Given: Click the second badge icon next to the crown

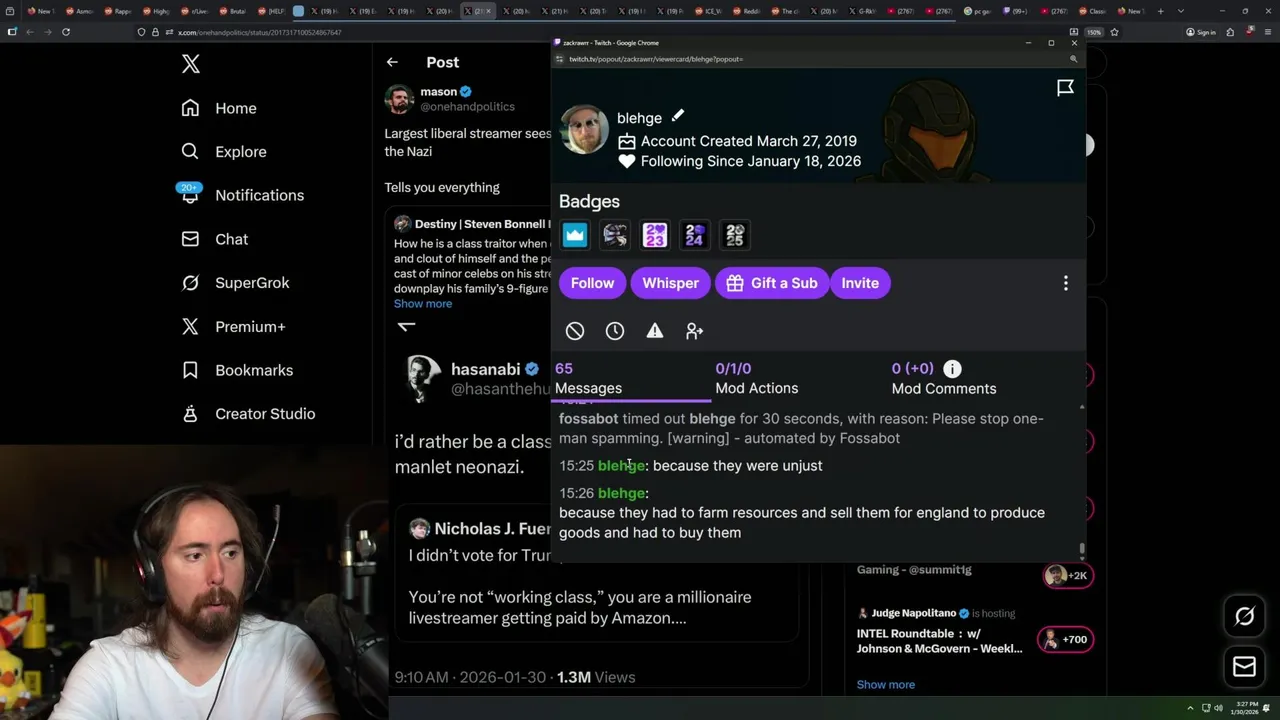Looking at the screenshot, I should (615, 235).
